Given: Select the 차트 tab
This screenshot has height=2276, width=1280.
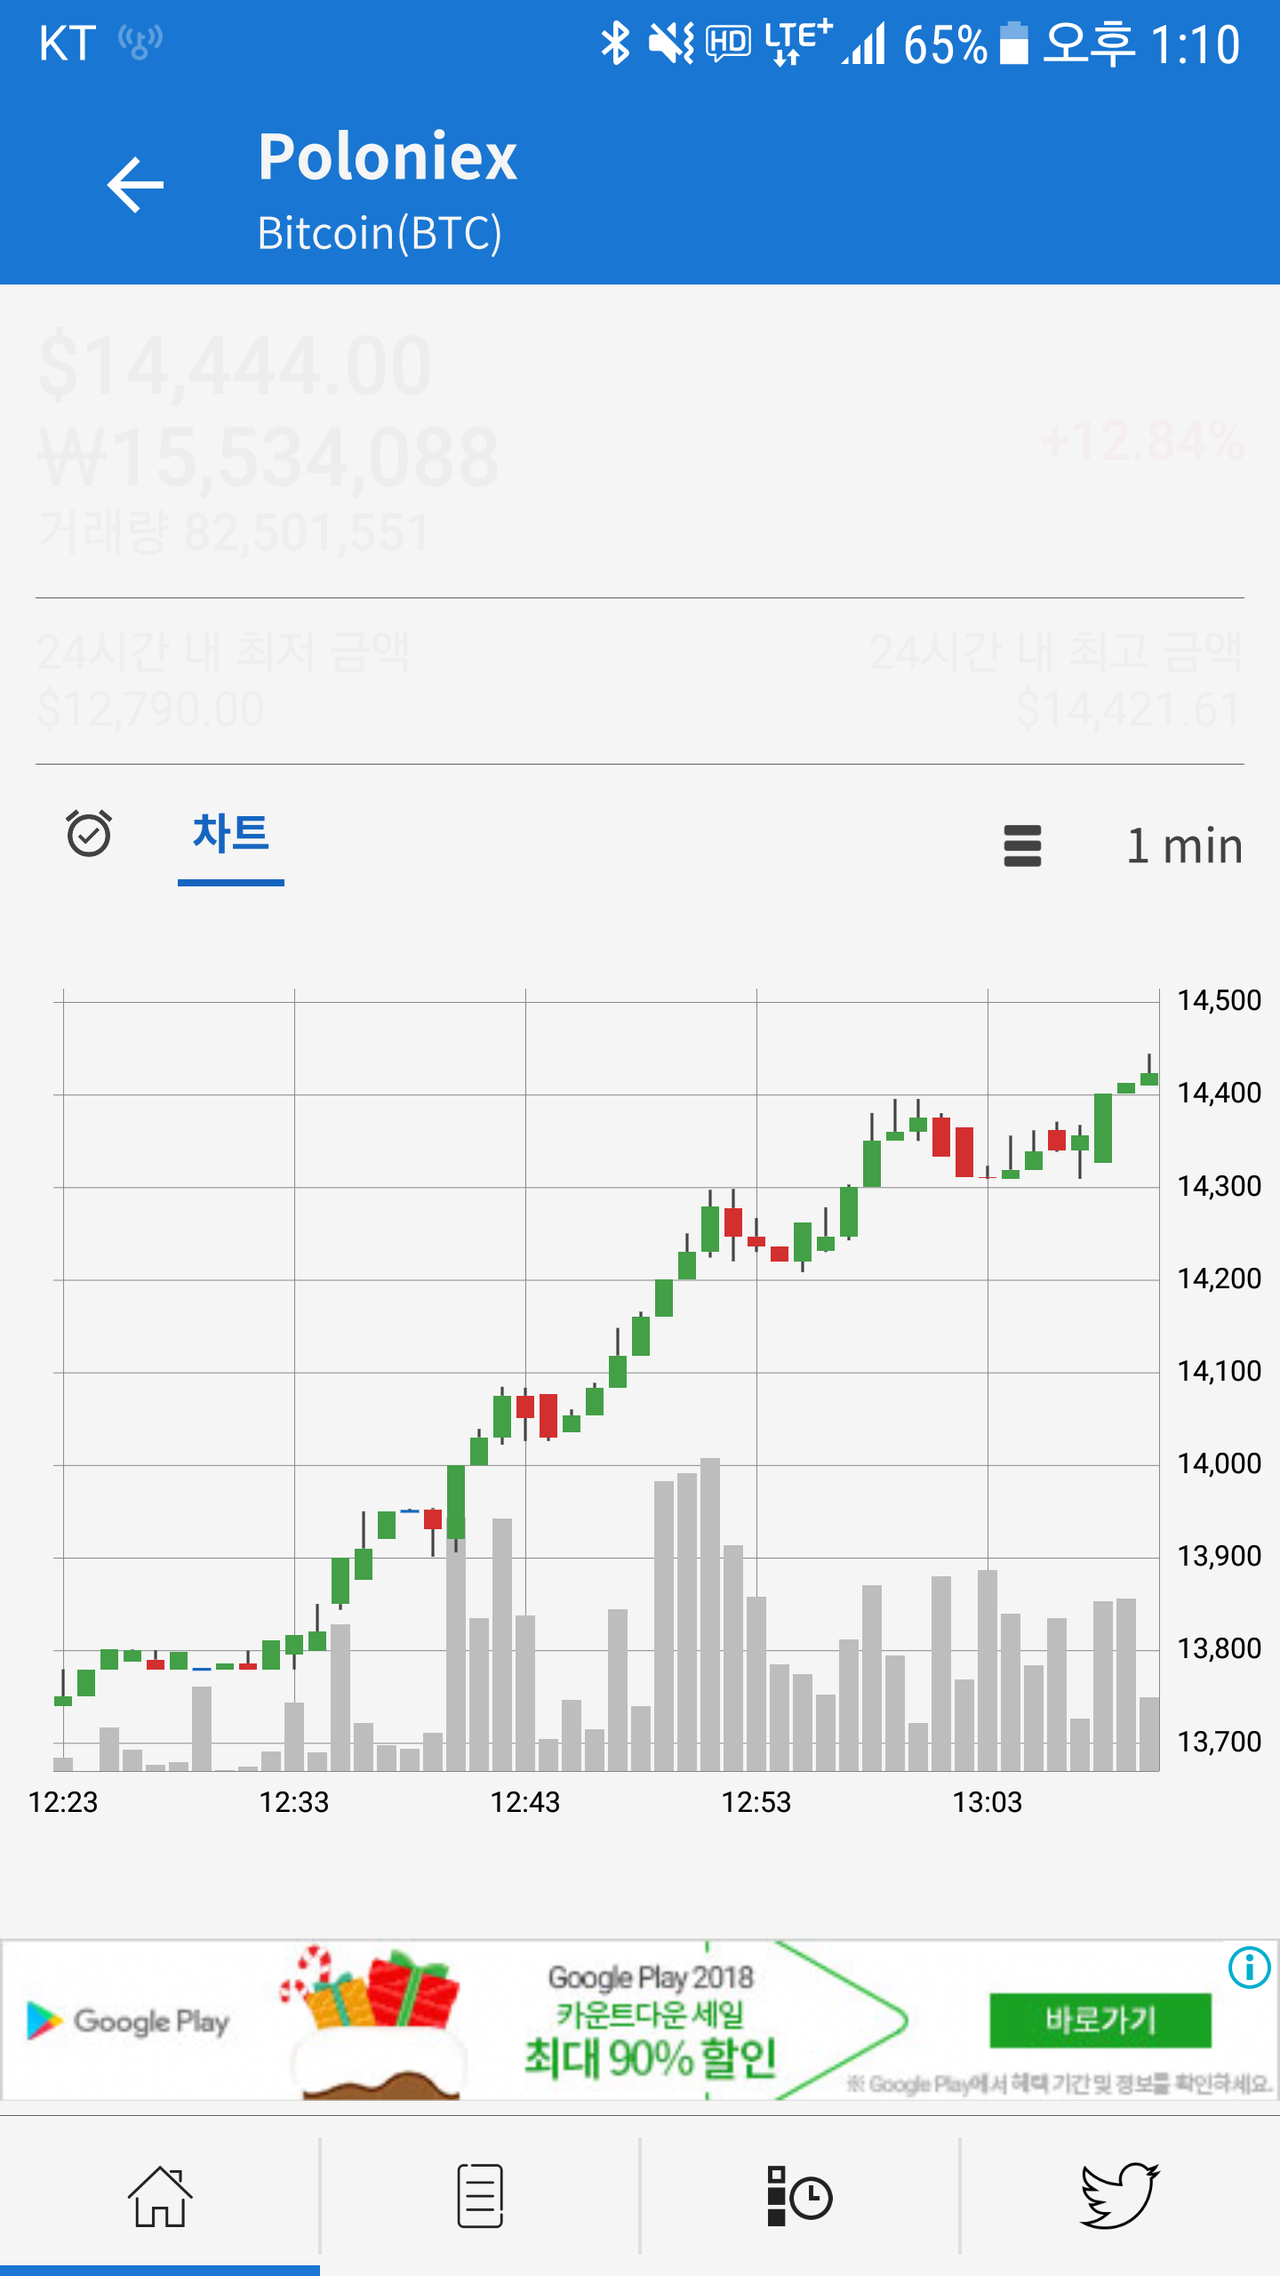Looking at the screenshot, I should point(231,833).
